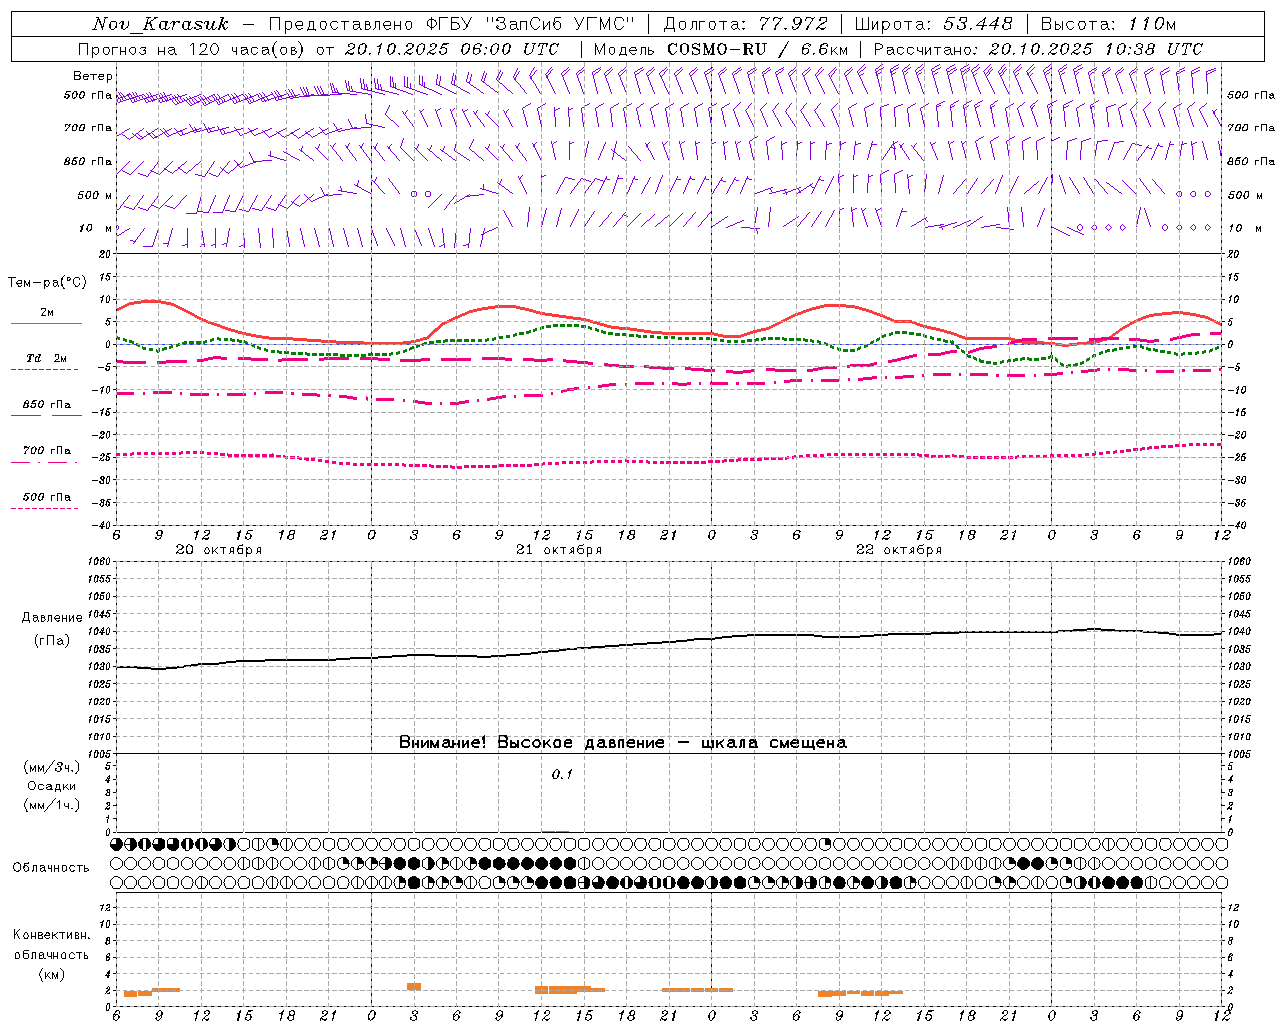Click the '22 октября' date label
This screenshot has height=1024, width=1280.
pos(899,550)
